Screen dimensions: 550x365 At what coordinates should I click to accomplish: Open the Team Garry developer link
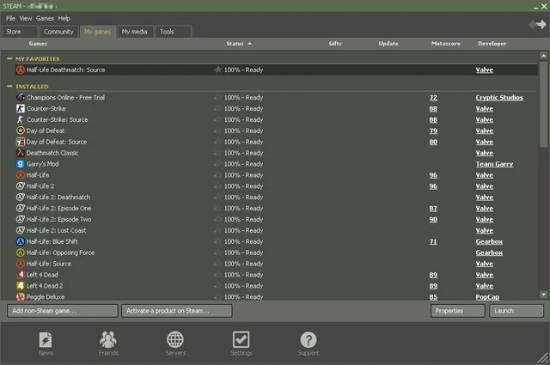(494, 164)
